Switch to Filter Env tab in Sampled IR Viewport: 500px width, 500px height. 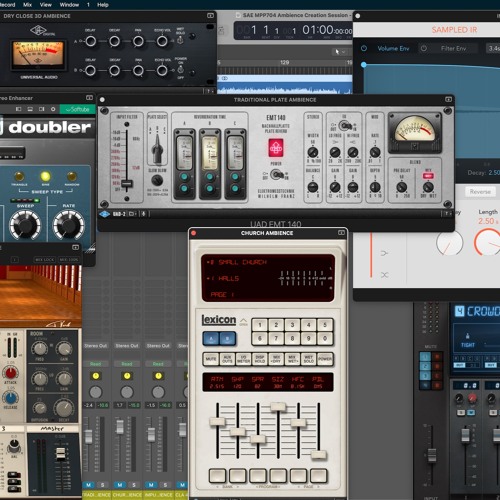click(x=453, y=49)
